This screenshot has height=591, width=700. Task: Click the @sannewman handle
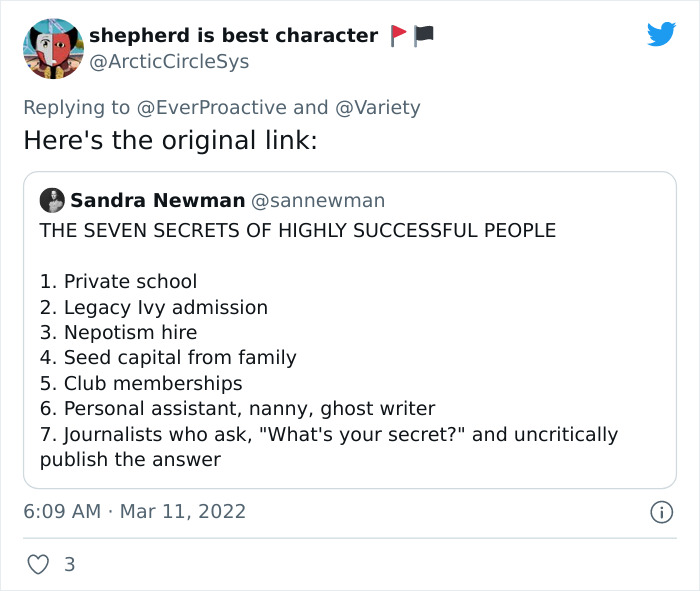318,201
